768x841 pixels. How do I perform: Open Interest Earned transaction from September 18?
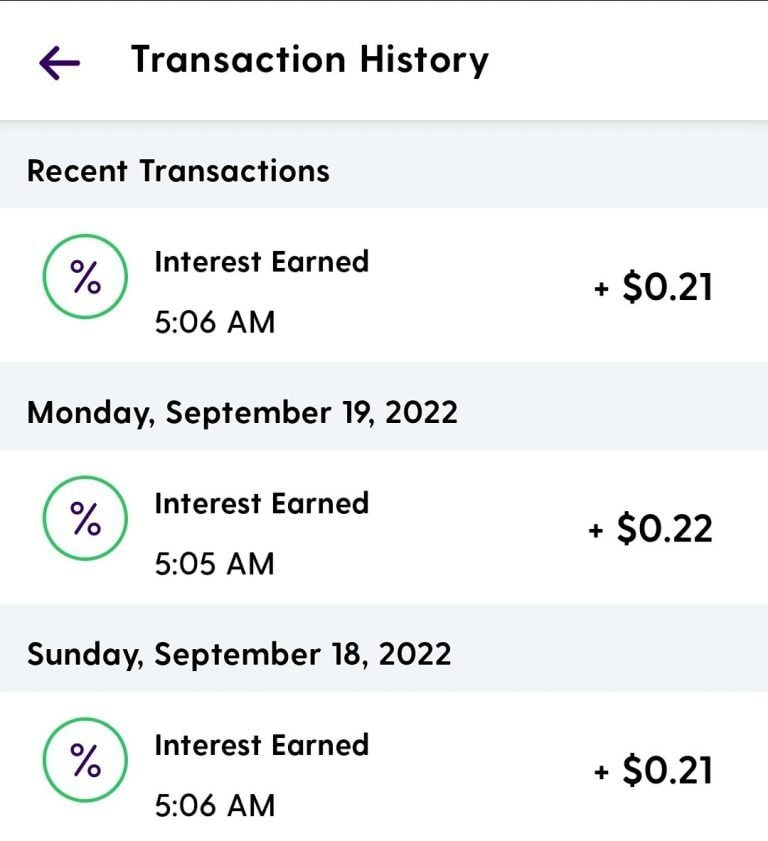pos(384,767)
